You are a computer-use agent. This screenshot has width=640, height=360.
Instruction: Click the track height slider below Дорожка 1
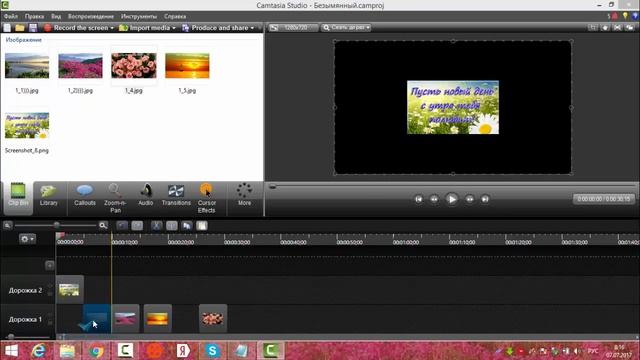point(11,337)
